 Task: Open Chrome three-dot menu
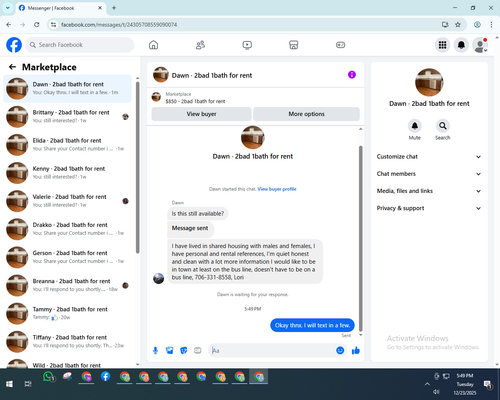coord(491,24)
